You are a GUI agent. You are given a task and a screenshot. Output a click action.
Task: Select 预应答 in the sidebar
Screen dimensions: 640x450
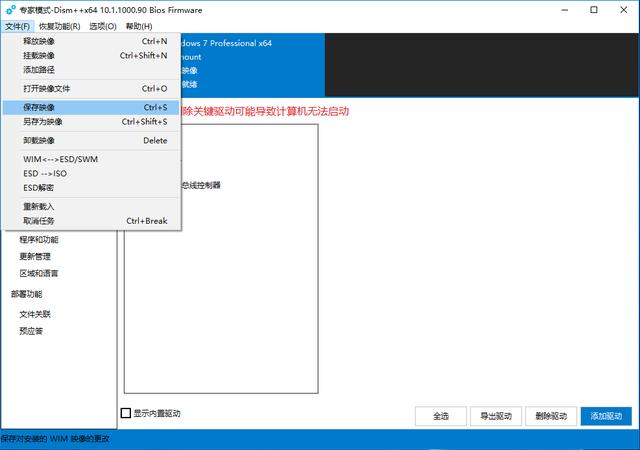[x=31, y=331]
